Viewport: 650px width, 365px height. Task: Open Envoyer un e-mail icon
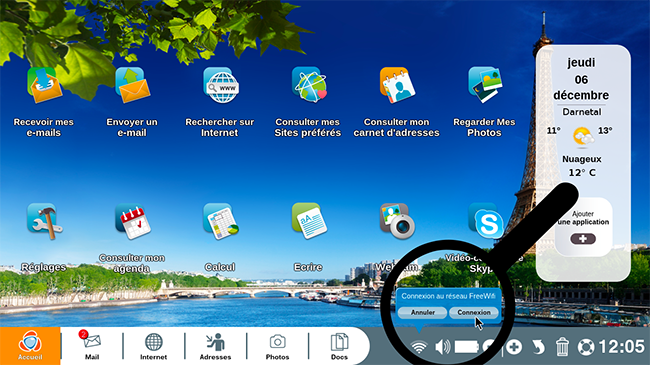click(x=132, y=85)
